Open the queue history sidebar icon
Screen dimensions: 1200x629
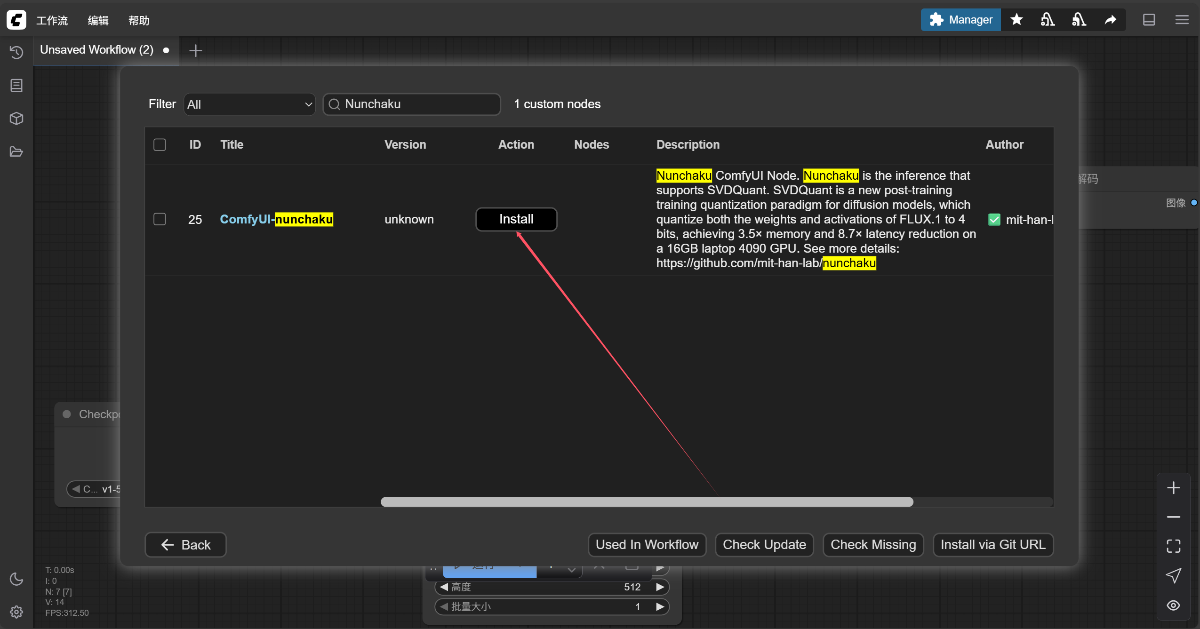tap(16, 52)
